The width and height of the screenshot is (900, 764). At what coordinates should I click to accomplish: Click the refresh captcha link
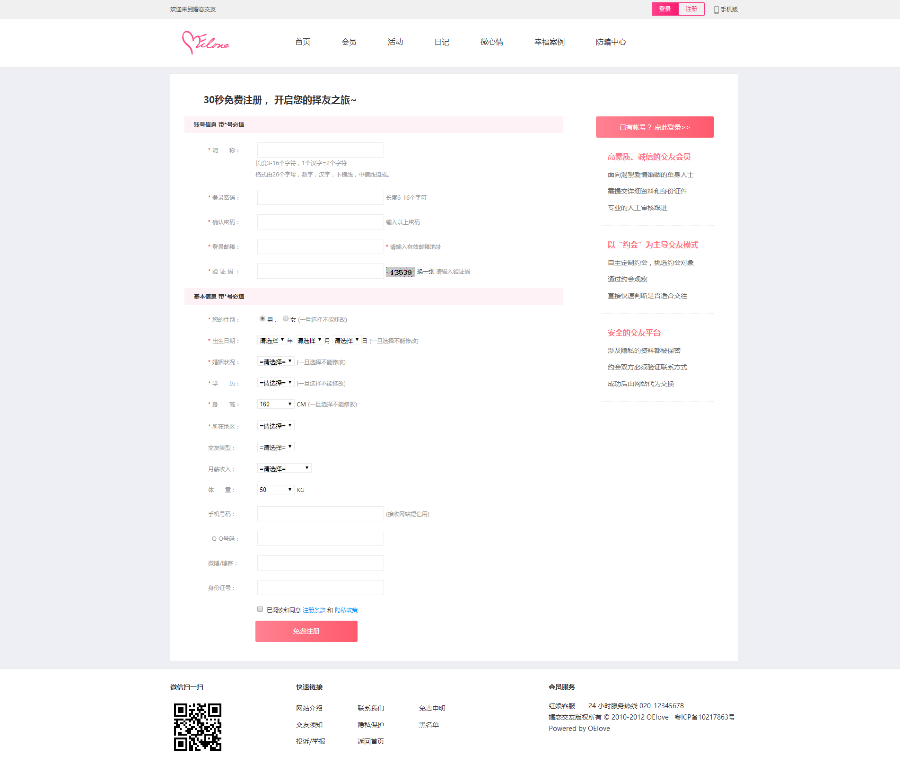(x=425, y=272)
